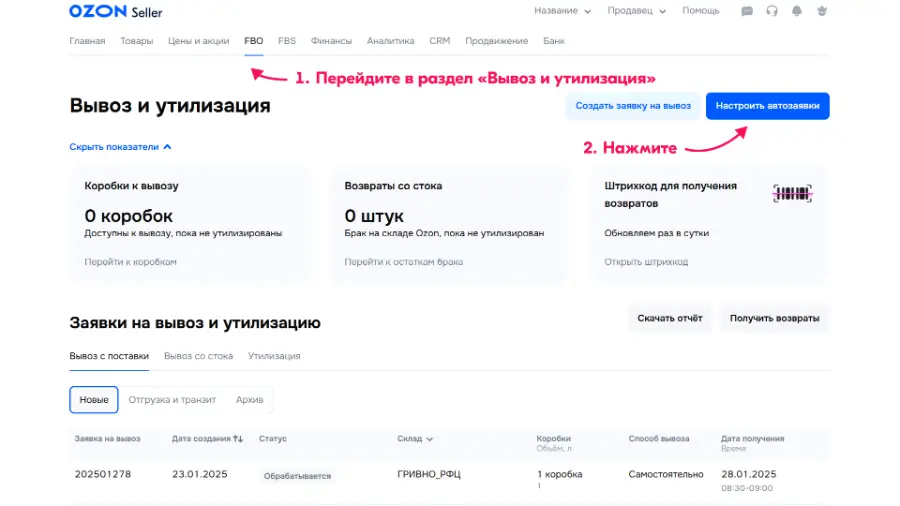Select the Архив filter

click(250, 400)
